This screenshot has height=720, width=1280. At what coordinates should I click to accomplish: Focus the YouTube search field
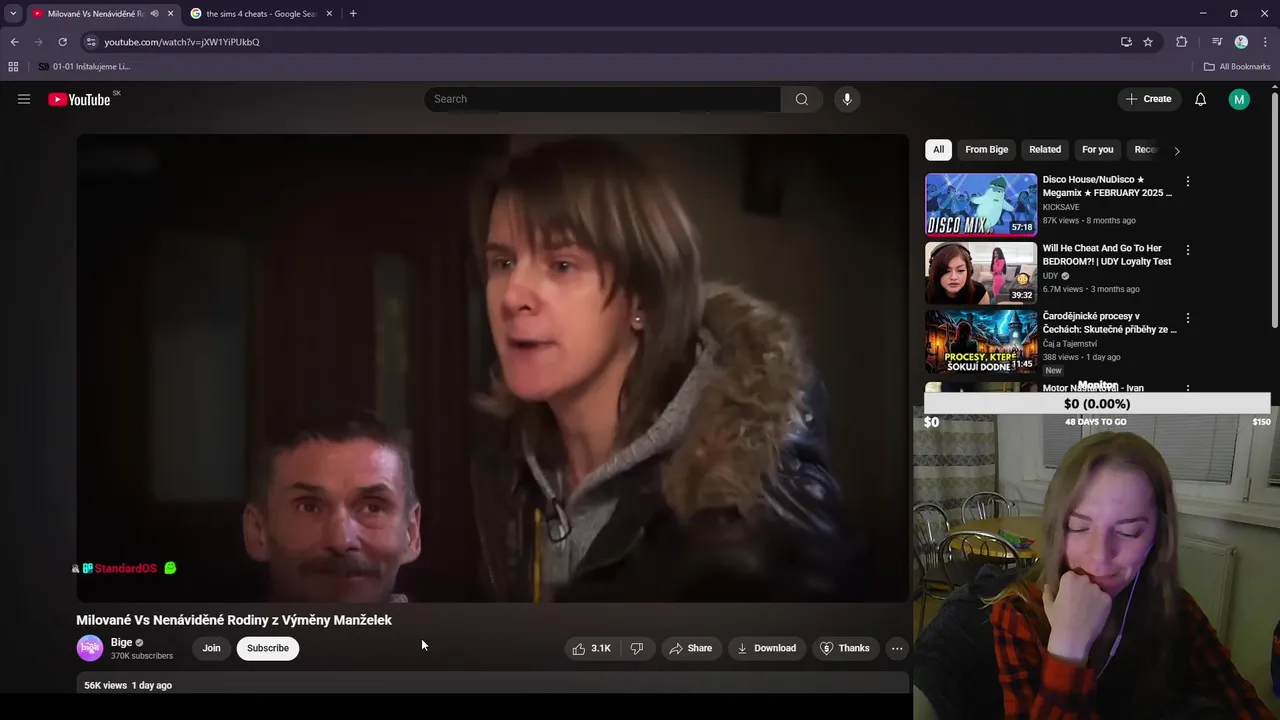pos(602,99)
